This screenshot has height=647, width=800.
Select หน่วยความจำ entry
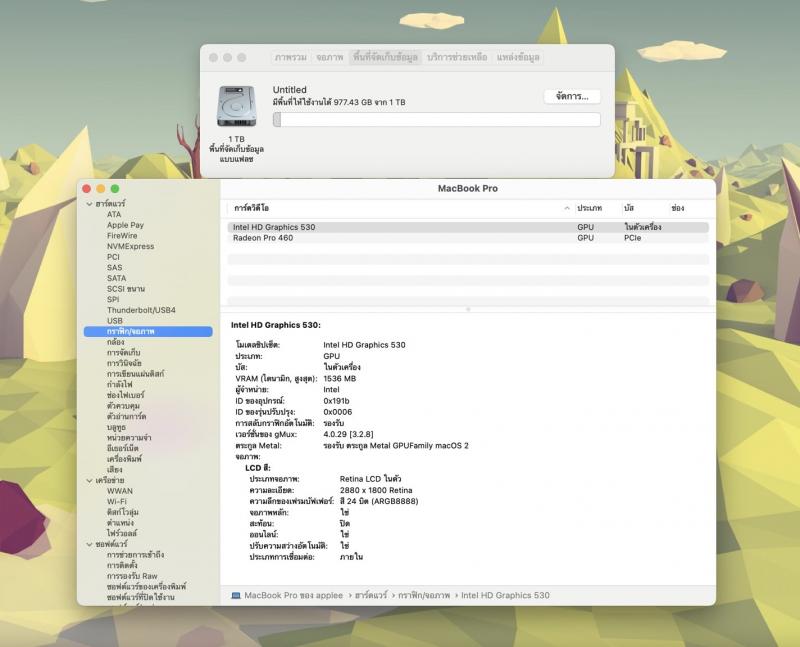tap(129, 438)
